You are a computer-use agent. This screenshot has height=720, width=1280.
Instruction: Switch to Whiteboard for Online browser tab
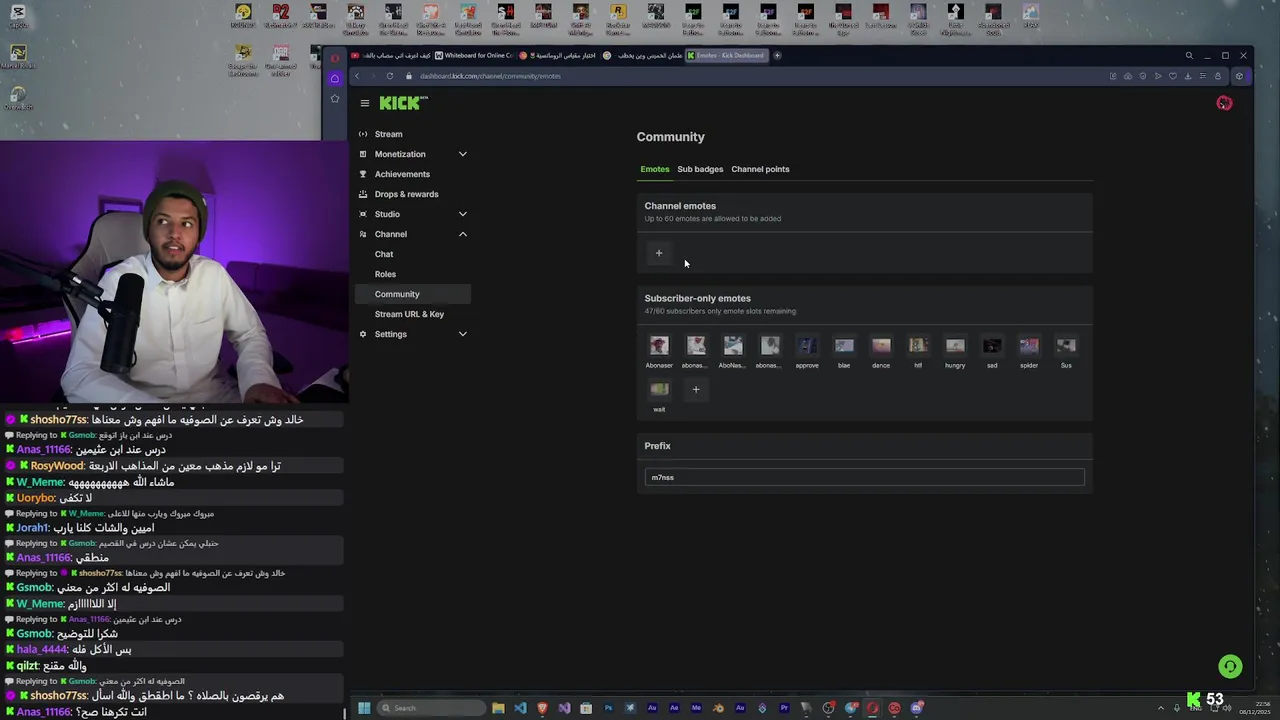click(x=476, y=55)
